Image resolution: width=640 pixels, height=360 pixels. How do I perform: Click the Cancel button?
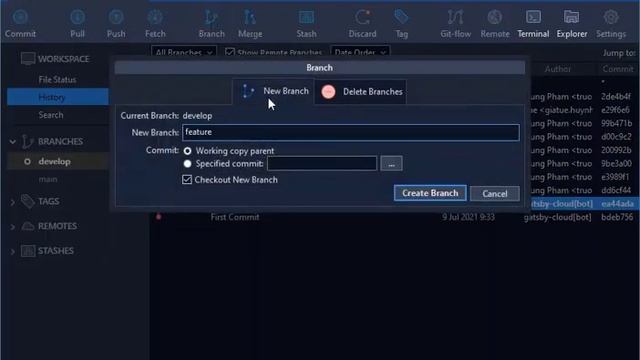point(495,193)
